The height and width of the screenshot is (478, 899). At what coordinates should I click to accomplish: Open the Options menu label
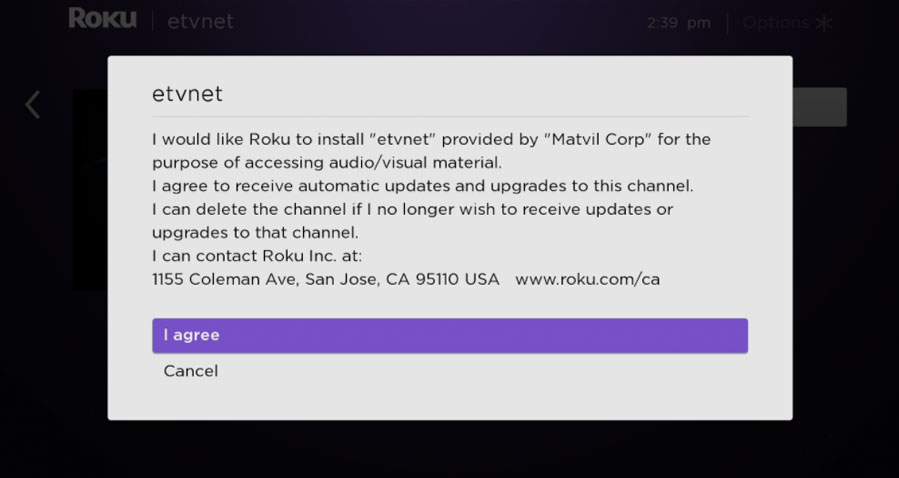(775, 22)
